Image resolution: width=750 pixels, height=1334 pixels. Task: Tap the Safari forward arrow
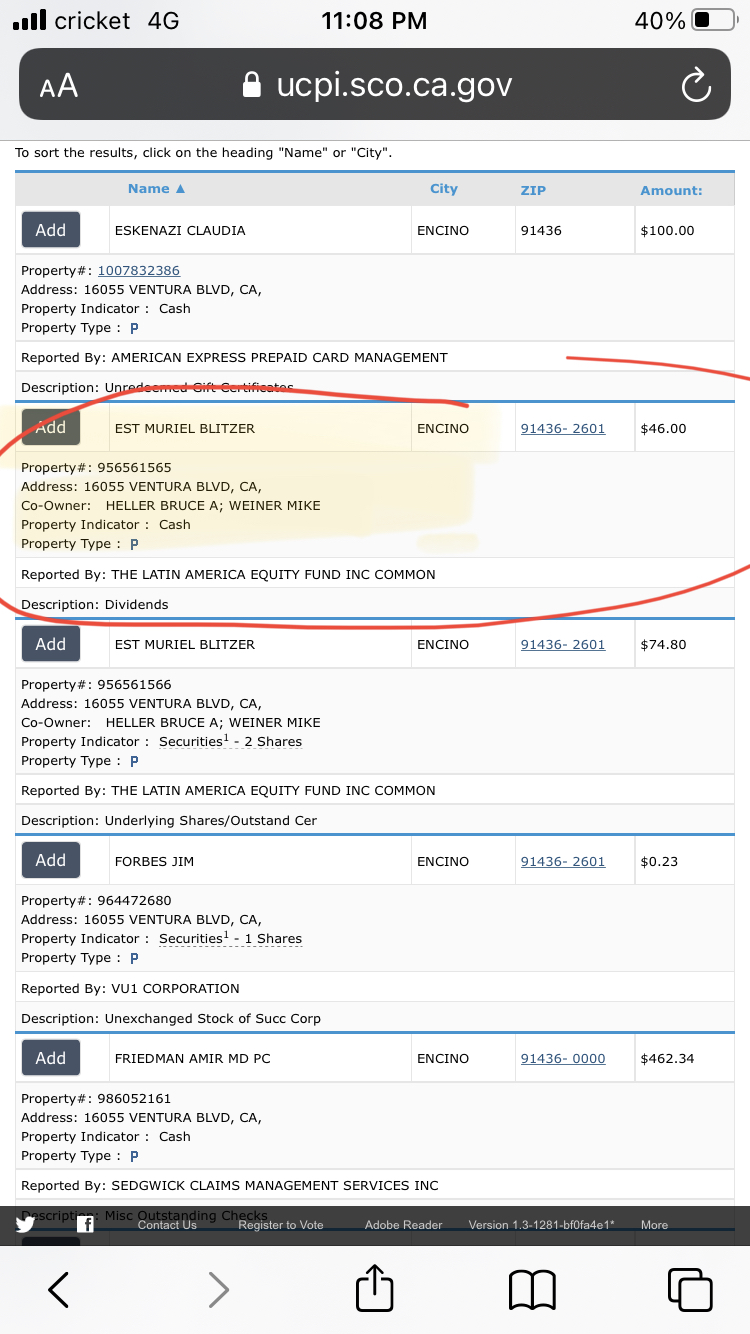pyautogui.click(x=218, y=1290)
